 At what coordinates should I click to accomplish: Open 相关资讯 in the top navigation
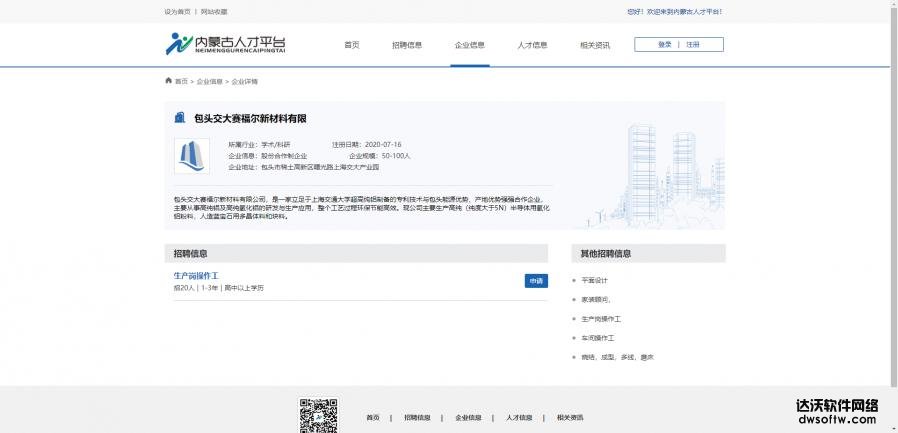(x=594, y=45)
